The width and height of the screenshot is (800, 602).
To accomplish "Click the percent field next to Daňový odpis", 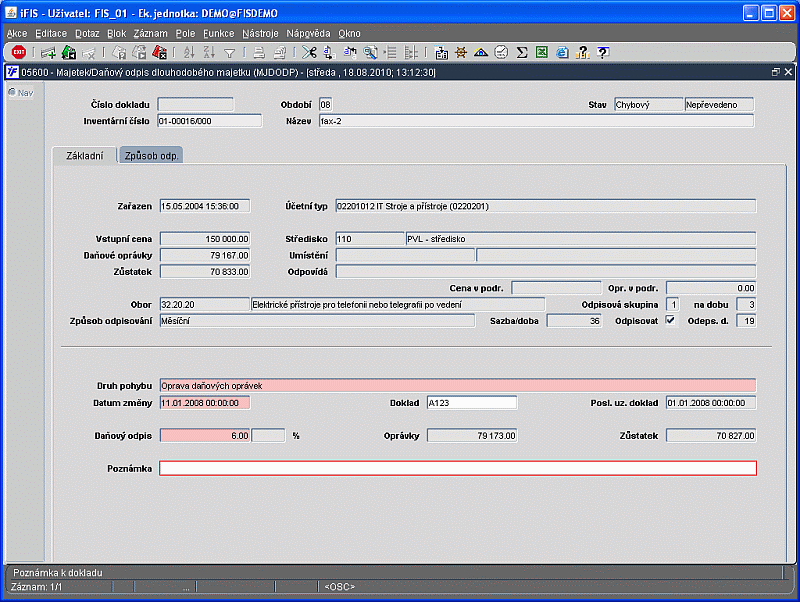I will click(x=268, y=436).
